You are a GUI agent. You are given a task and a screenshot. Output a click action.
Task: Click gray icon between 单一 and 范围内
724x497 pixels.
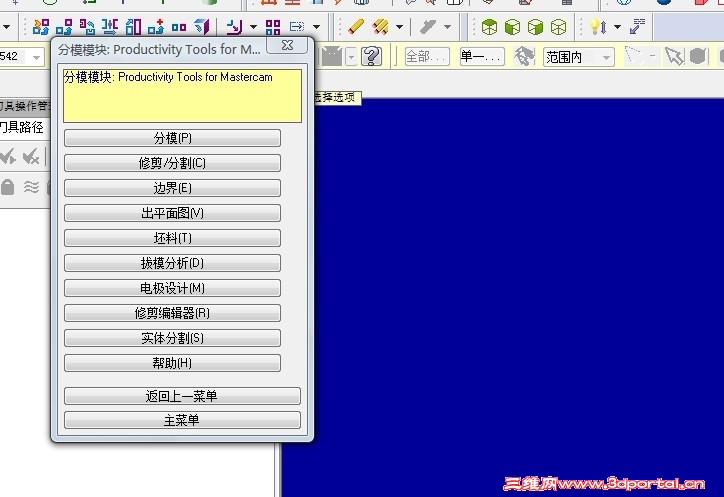(524, 56)
